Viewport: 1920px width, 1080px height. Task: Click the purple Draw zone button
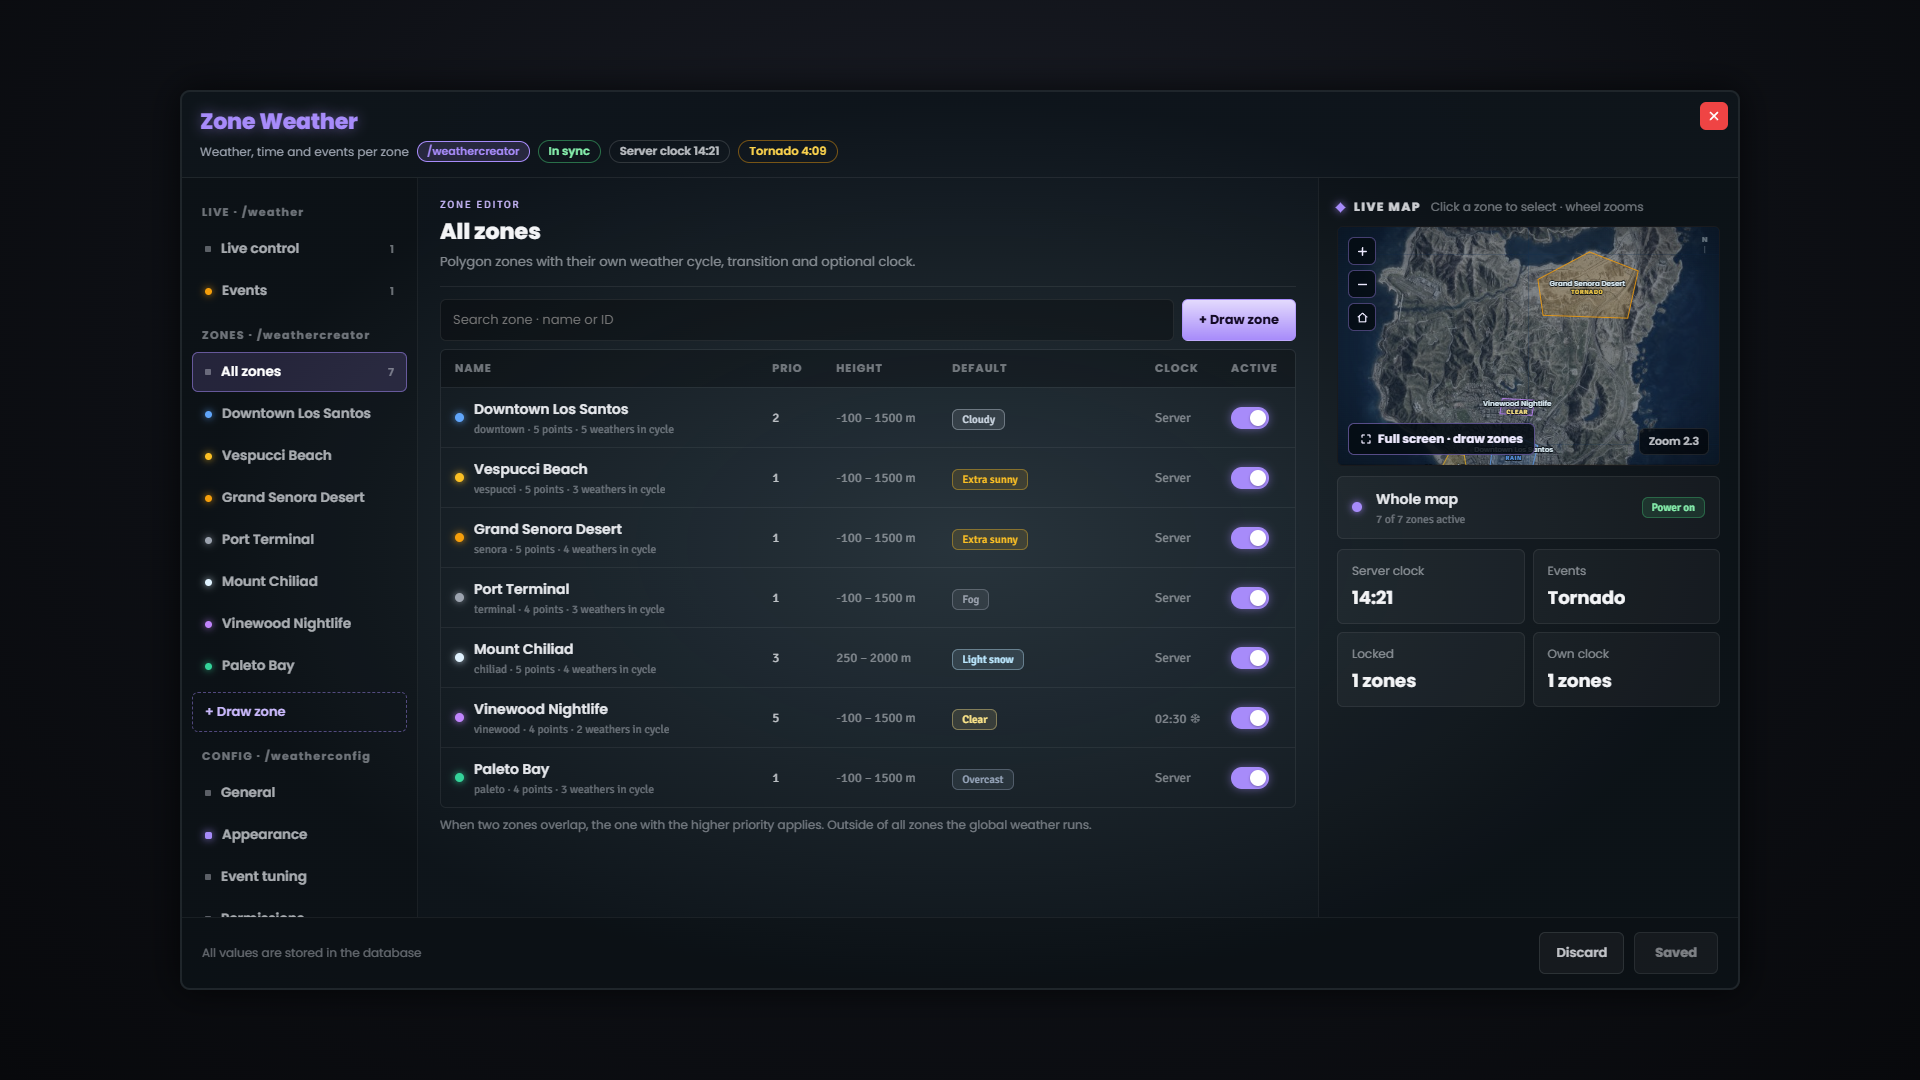[x=1238, y=320]
